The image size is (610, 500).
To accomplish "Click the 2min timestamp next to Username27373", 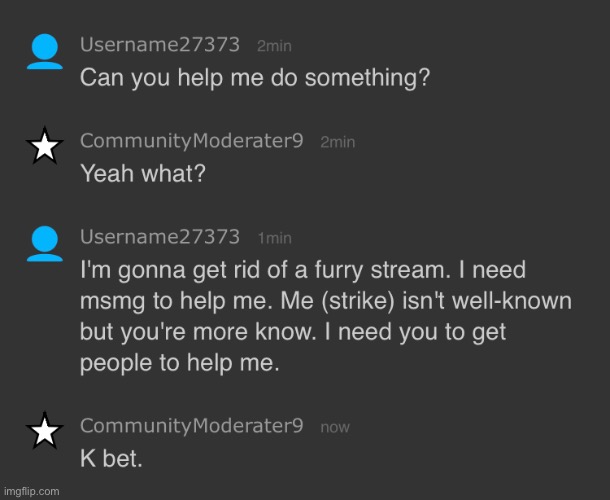I will click(274, 46).
